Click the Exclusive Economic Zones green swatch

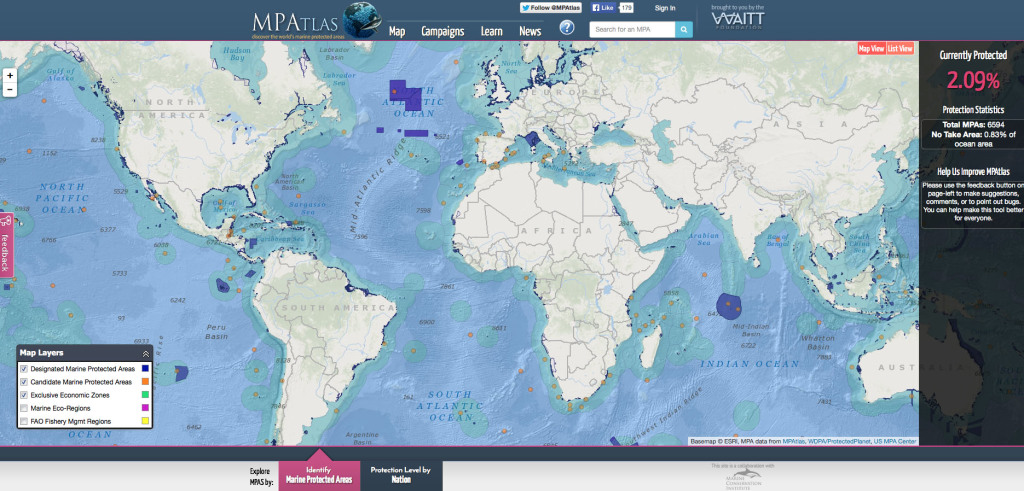(x=146, y=395)
